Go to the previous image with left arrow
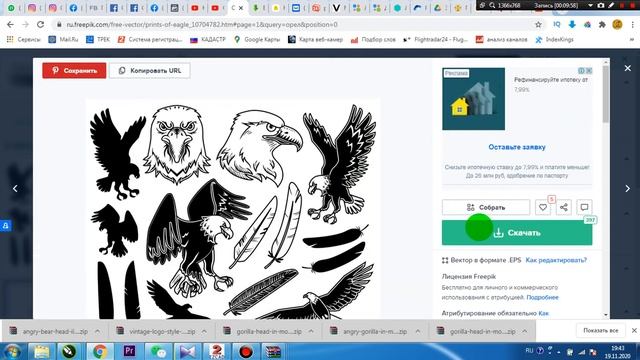640x360 pixels. coord(15,189)
